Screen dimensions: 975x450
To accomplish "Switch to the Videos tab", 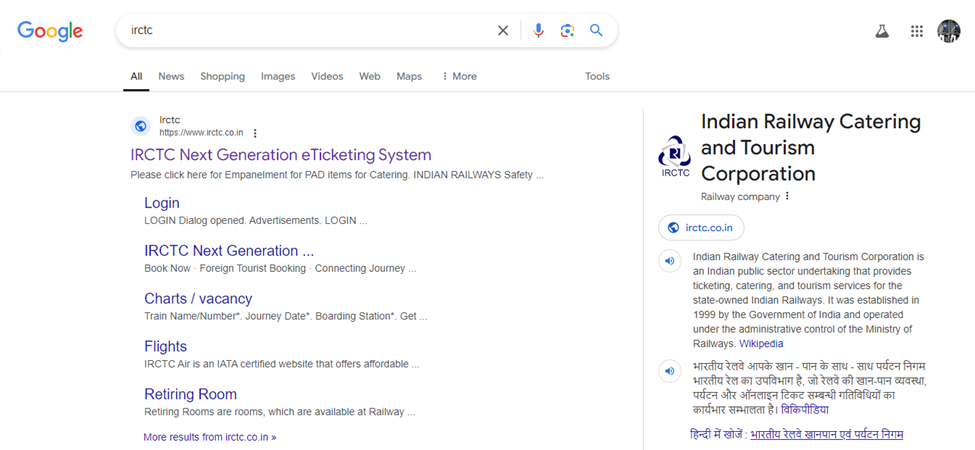I will (x=327, y=76).
